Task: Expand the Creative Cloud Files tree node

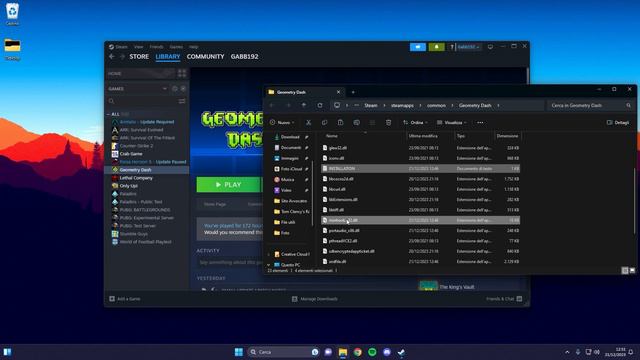Action: pos(269,254)
